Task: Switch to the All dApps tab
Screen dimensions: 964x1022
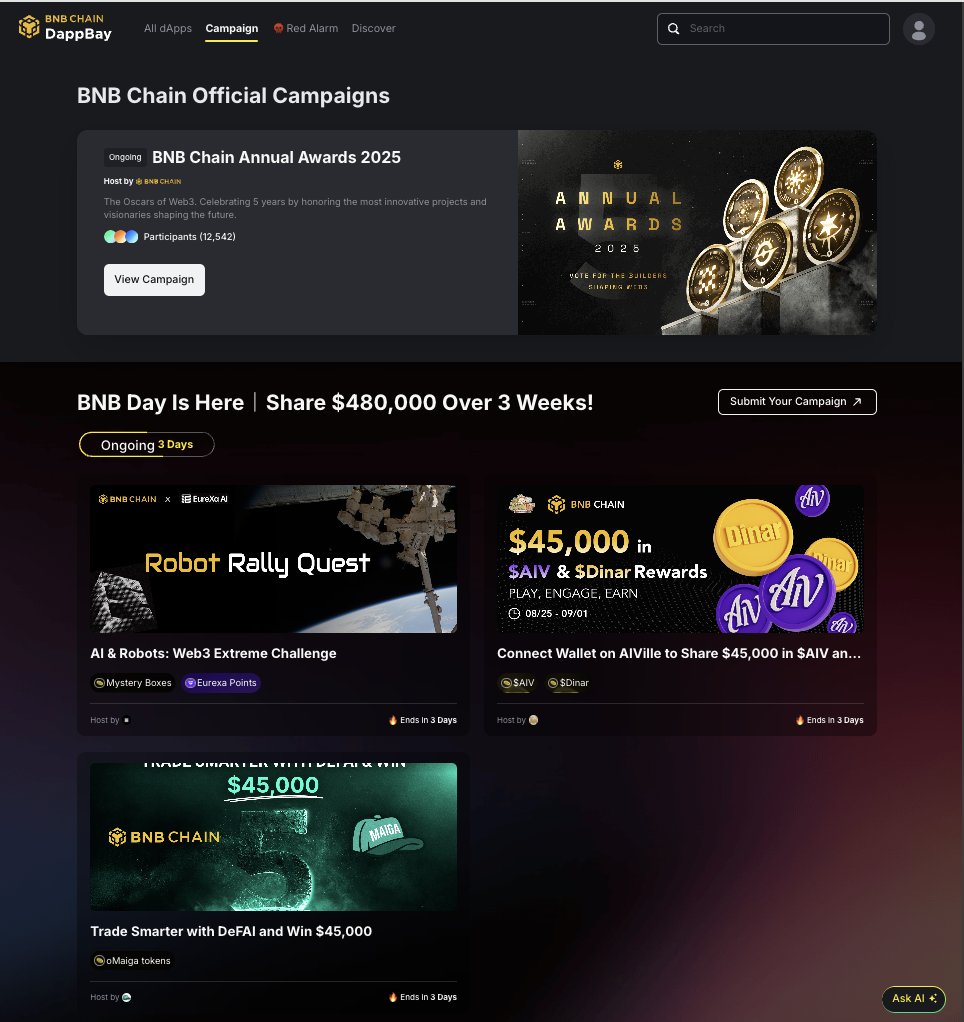Action: (x=168, y=28)
